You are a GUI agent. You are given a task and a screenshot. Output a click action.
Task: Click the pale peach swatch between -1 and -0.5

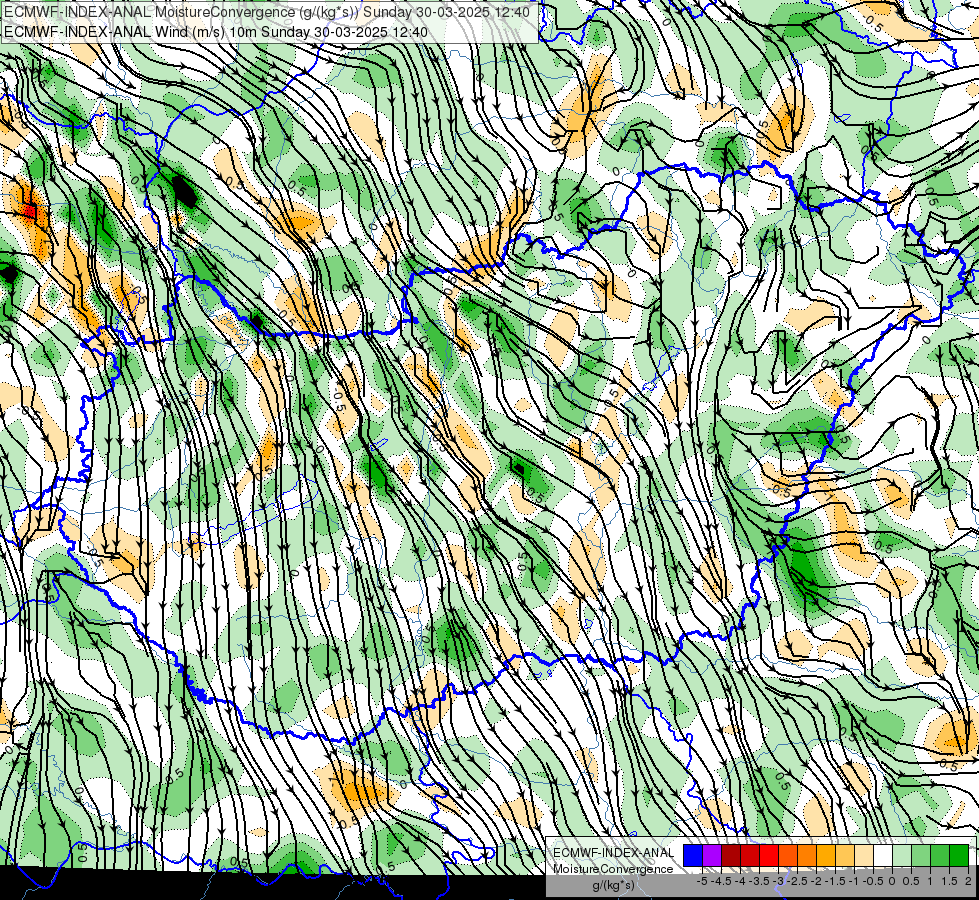864,855
